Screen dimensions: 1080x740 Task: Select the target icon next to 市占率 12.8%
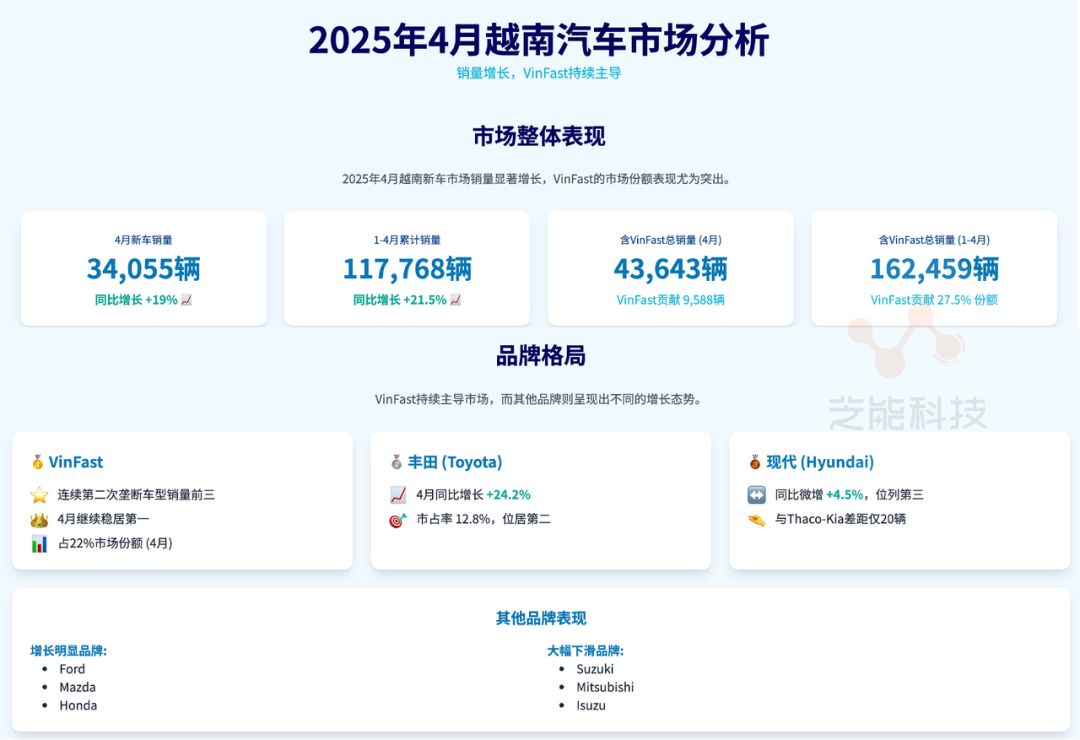398,520
